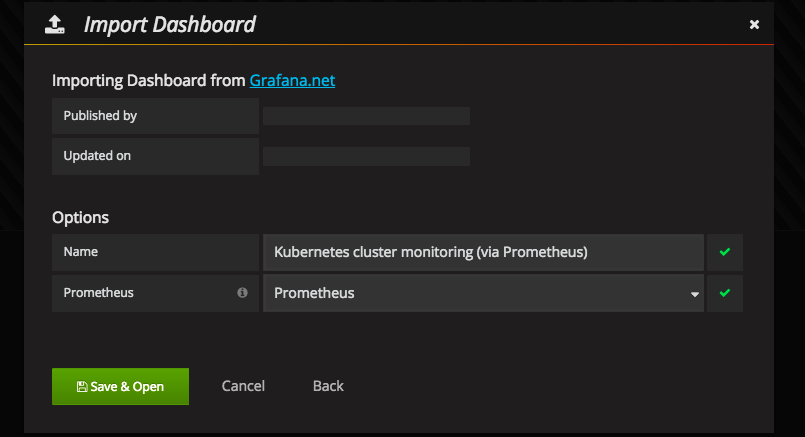This screenshot has width=805, height=437.
Task: Click the Updated on label
Action: 97,156
